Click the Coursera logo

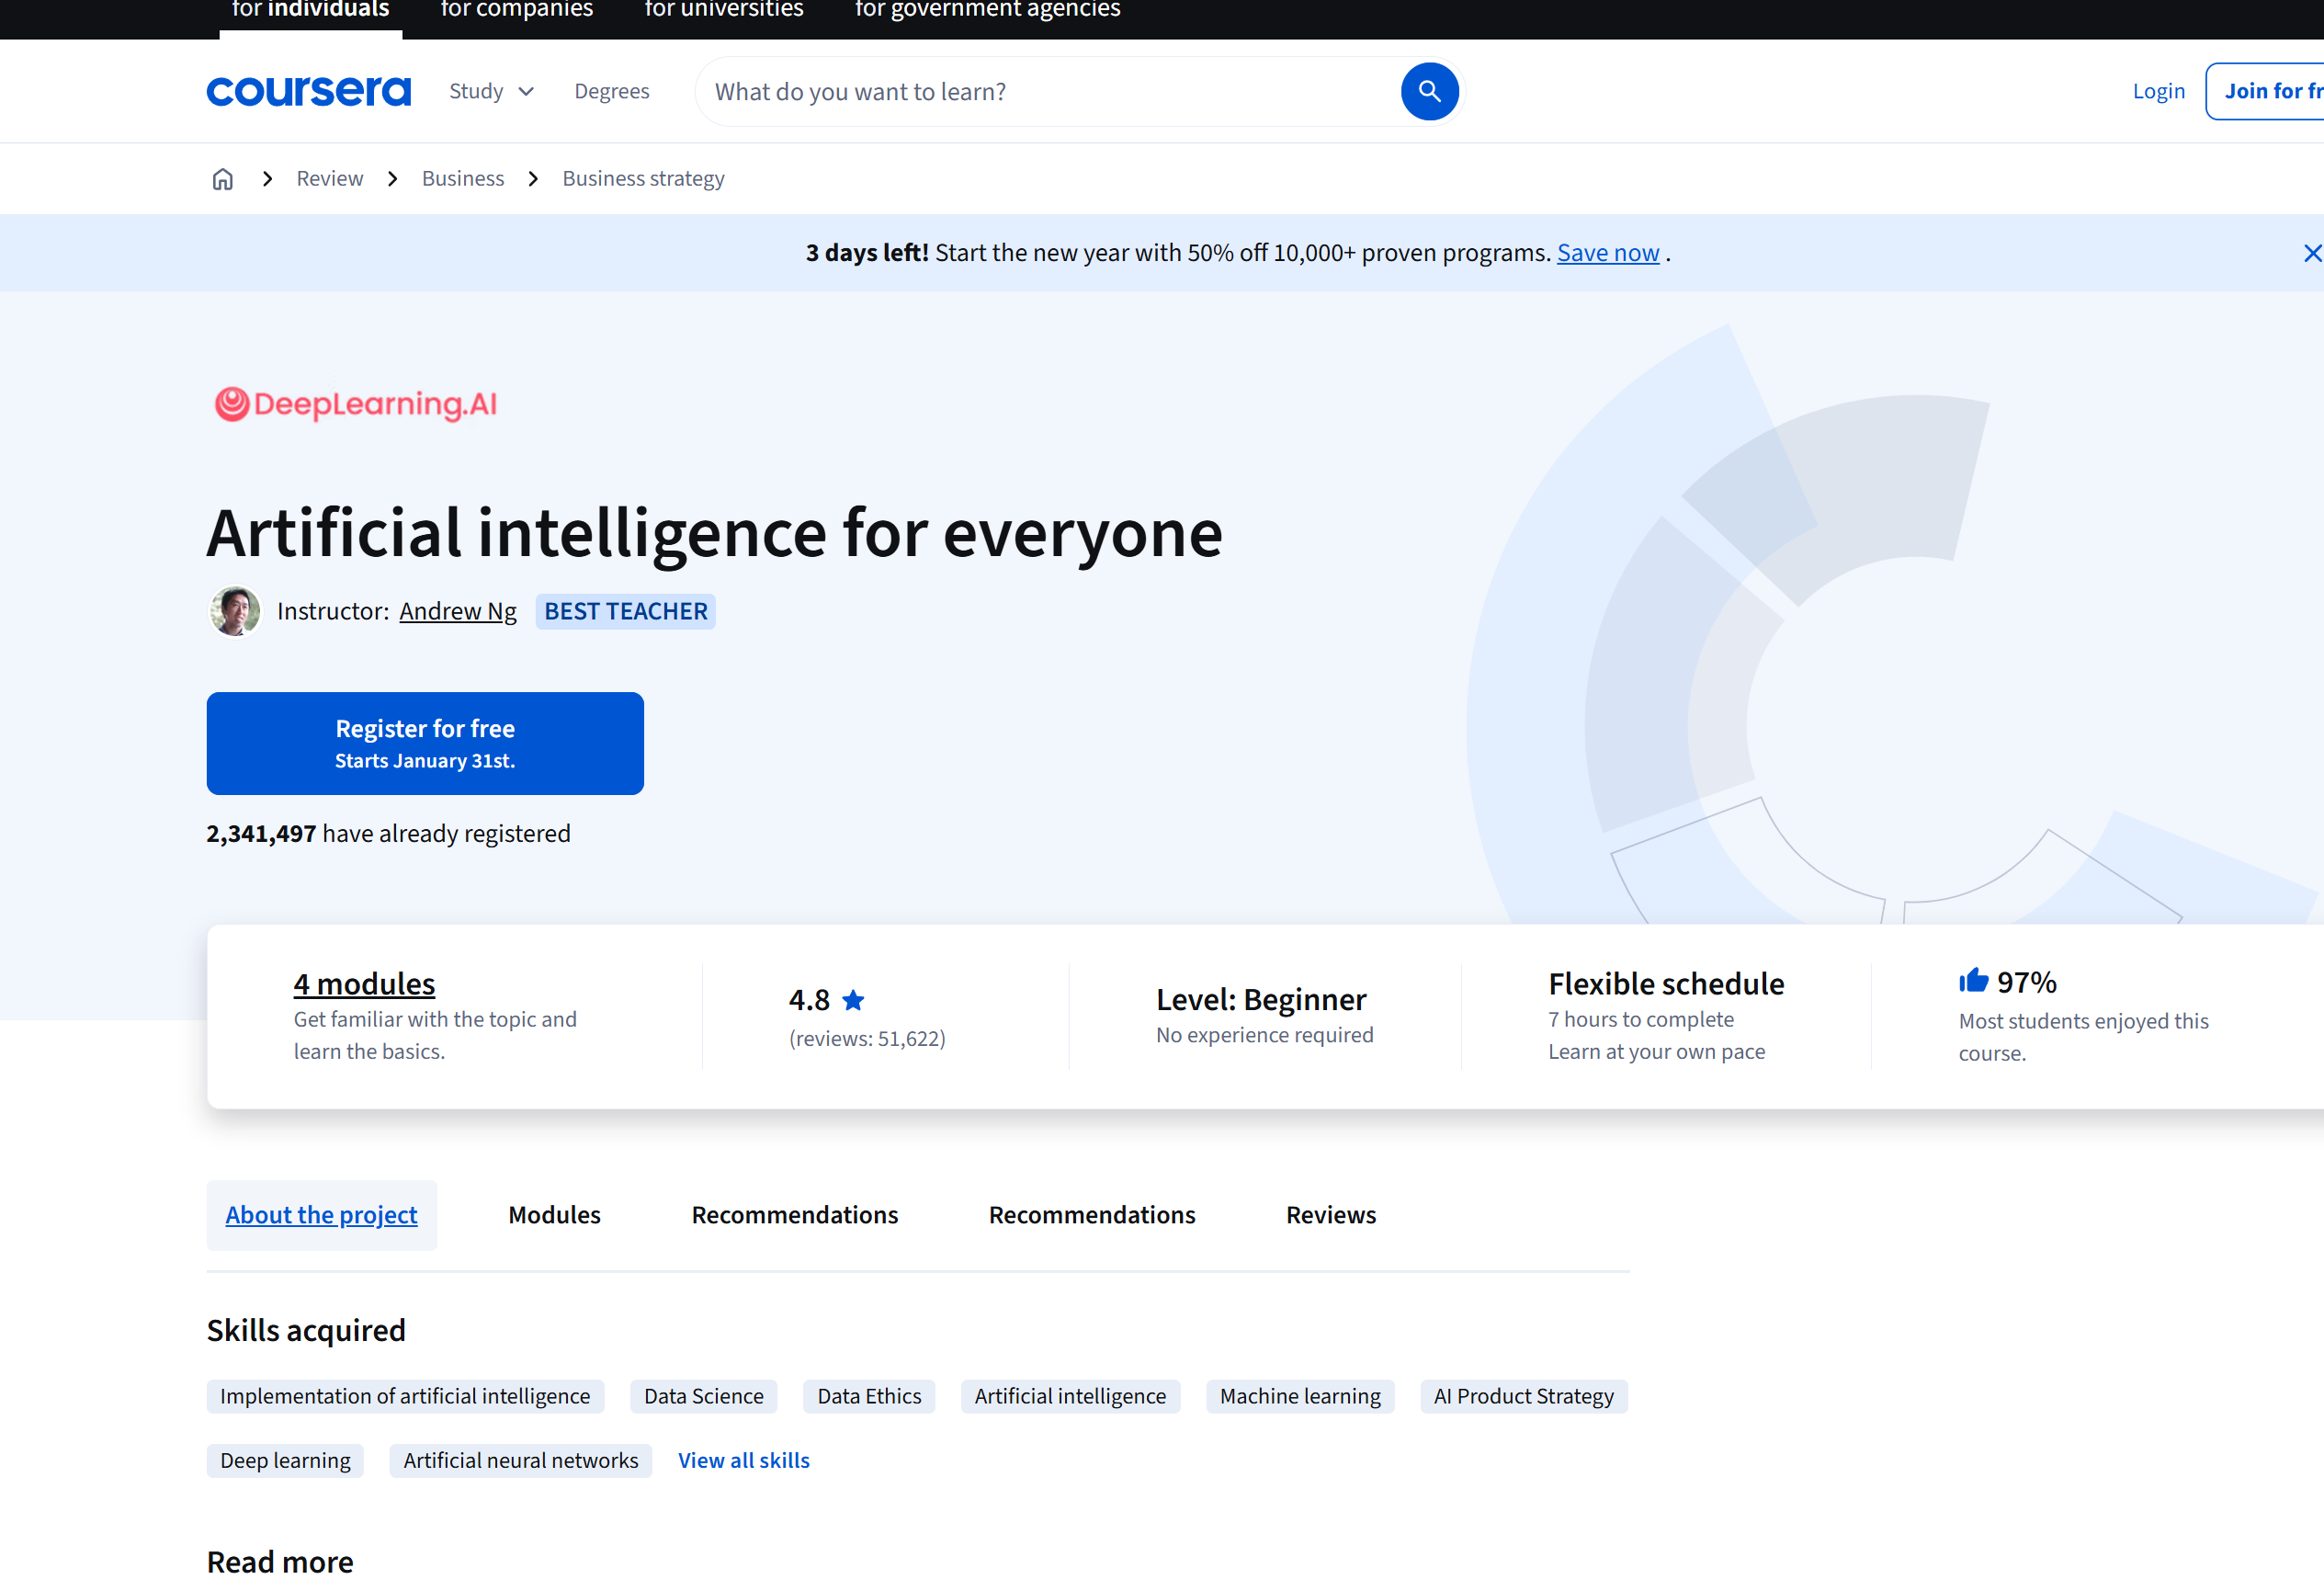click(308, 91)
